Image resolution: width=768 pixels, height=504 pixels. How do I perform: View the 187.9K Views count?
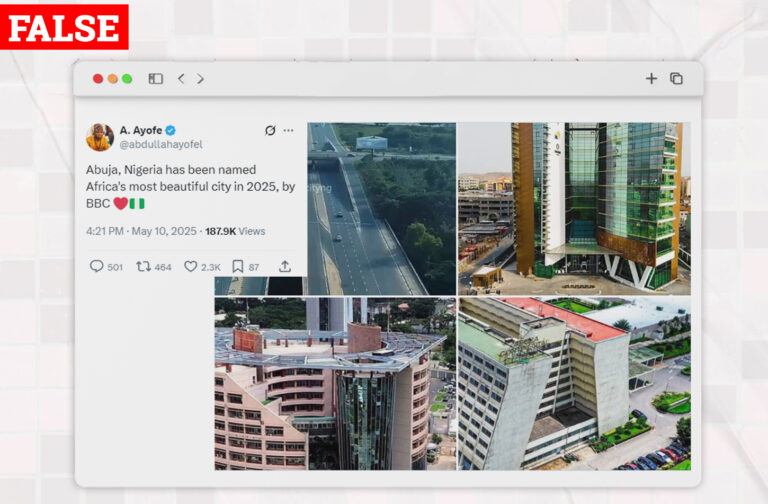click(235, 231)
